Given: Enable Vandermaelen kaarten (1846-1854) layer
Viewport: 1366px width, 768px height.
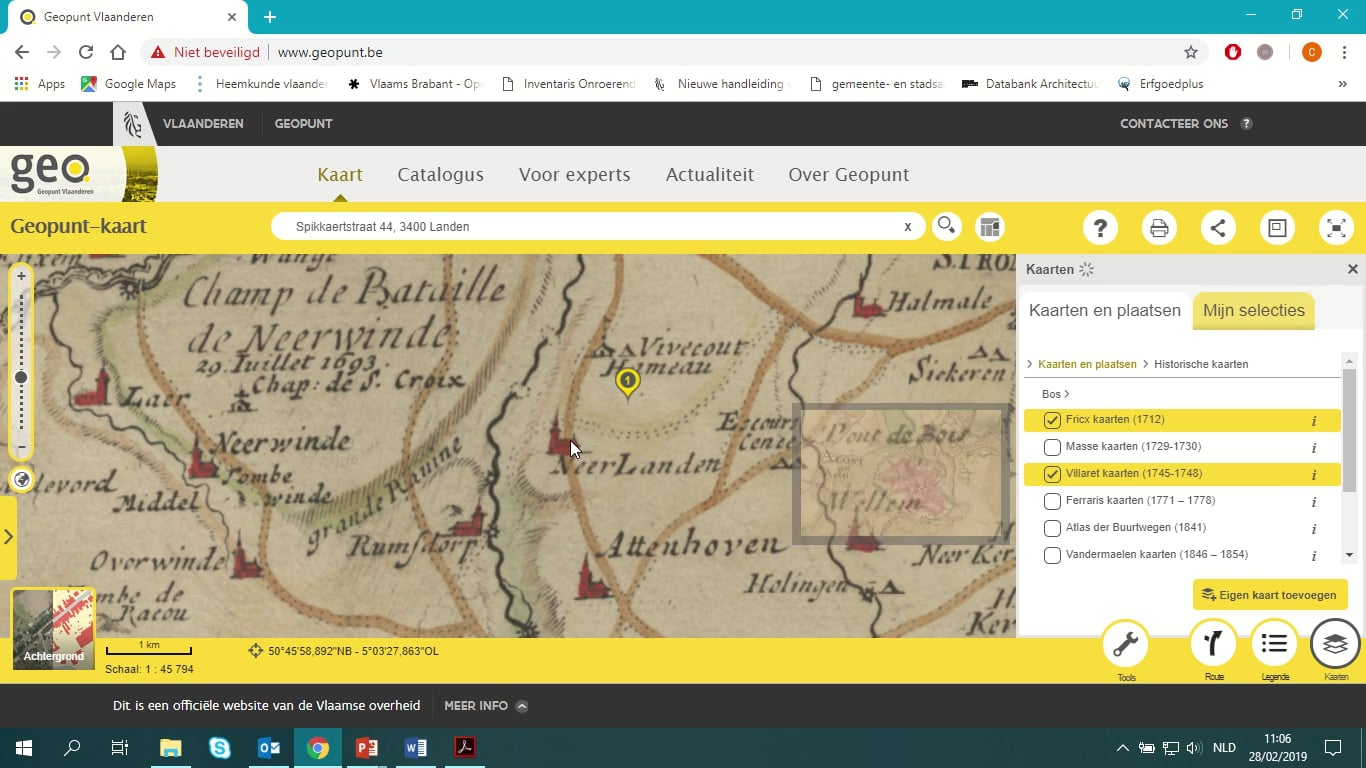Looking at the screenshot, I should click(1052, 555).
